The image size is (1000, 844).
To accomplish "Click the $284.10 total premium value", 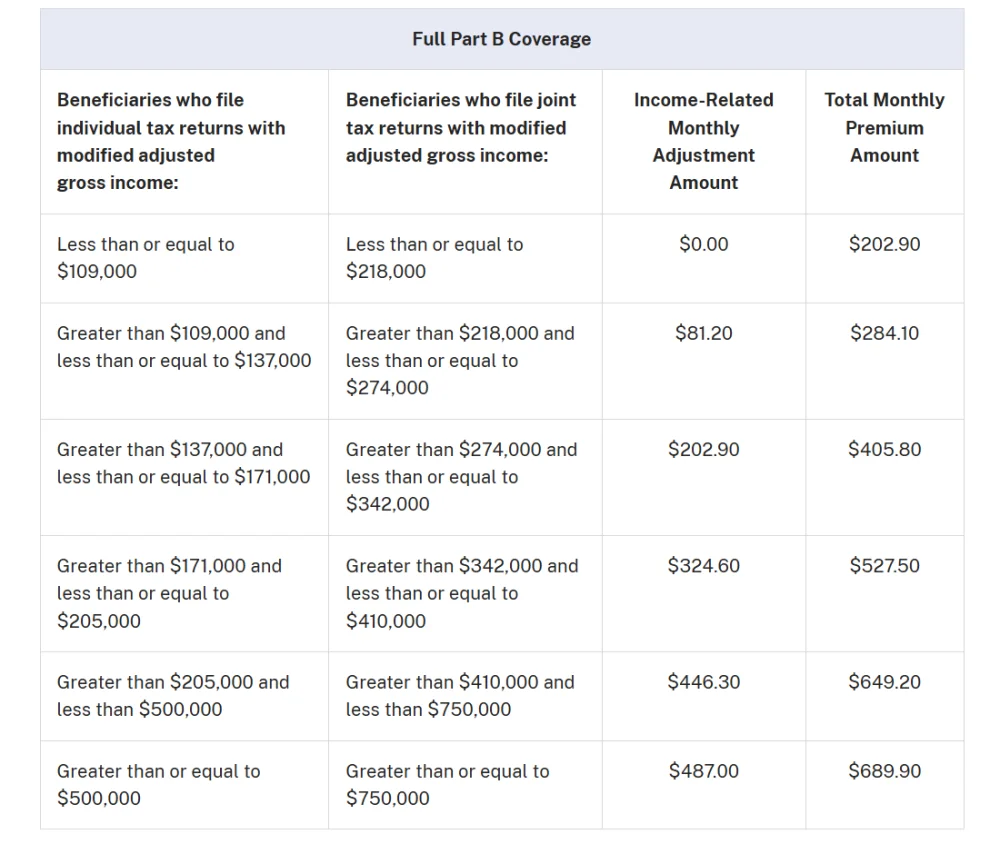I will (884, 333).
